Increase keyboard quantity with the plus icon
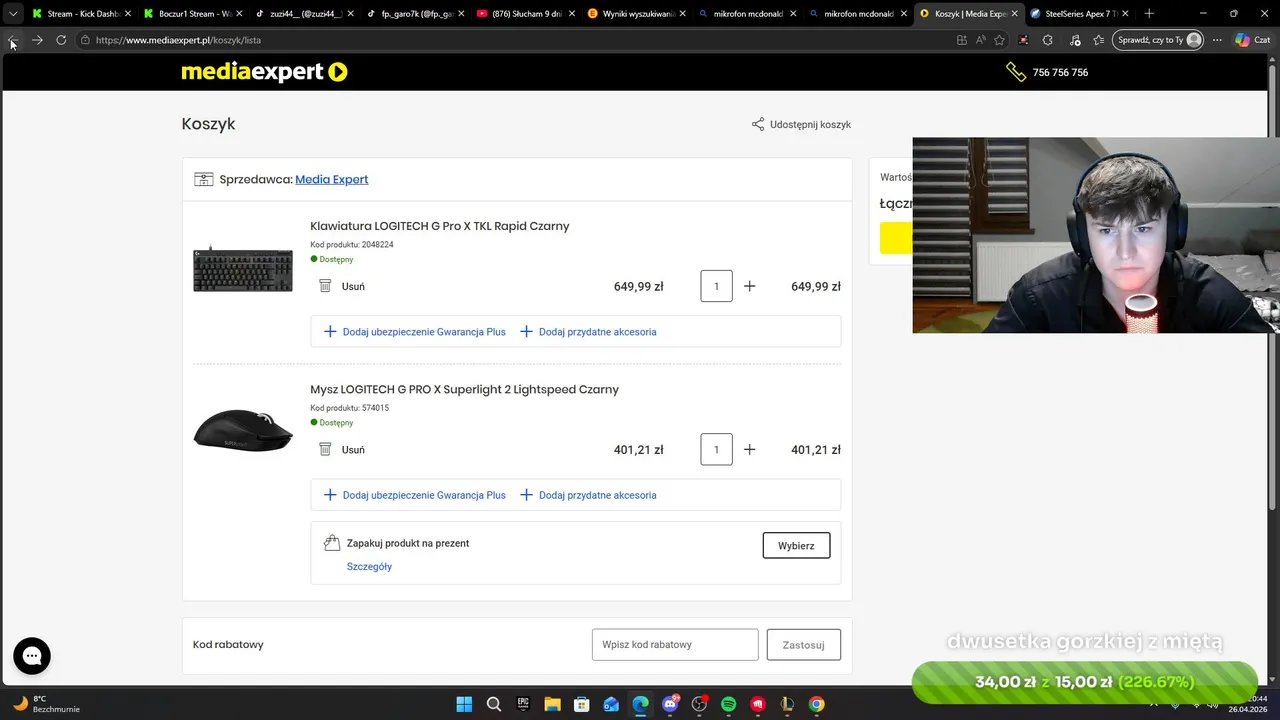Viewport: 1280px width, 720px height. [x=750, y=286]
